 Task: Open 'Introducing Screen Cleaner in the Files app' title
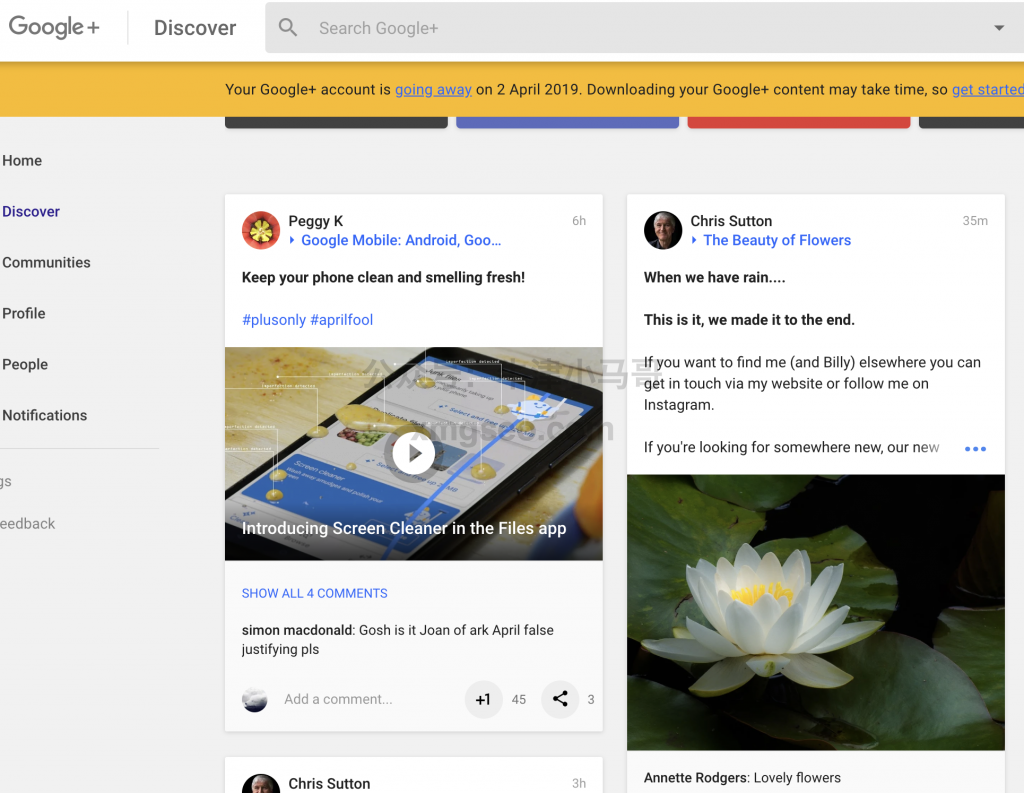tap(404, 528)
